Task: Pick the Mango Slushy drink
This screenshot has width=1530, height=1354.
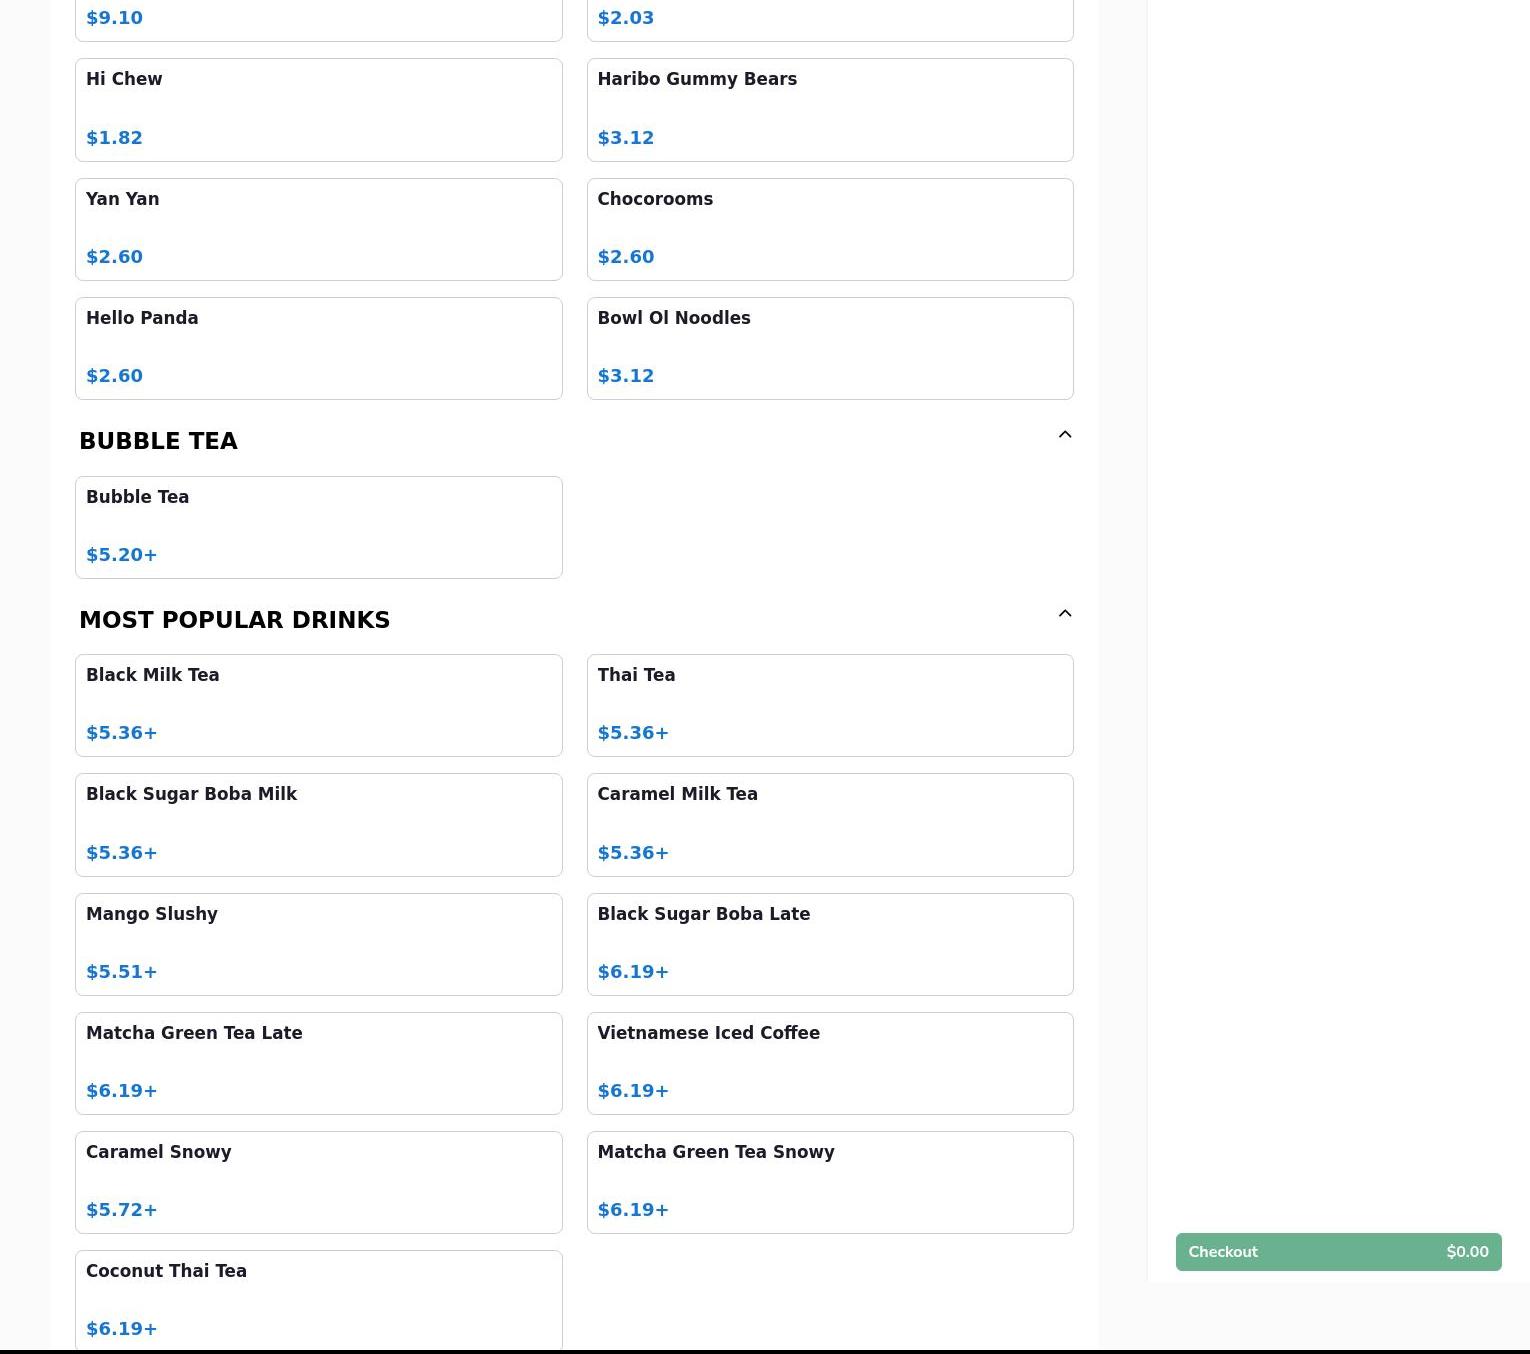Action: coord(318,944)
